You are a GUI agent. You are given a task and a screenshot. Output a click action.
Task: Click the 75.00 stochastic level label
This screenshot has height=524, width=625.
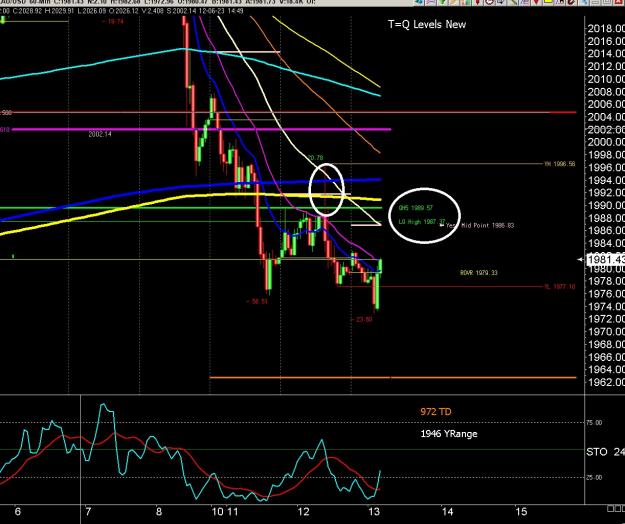coord(594,423)
